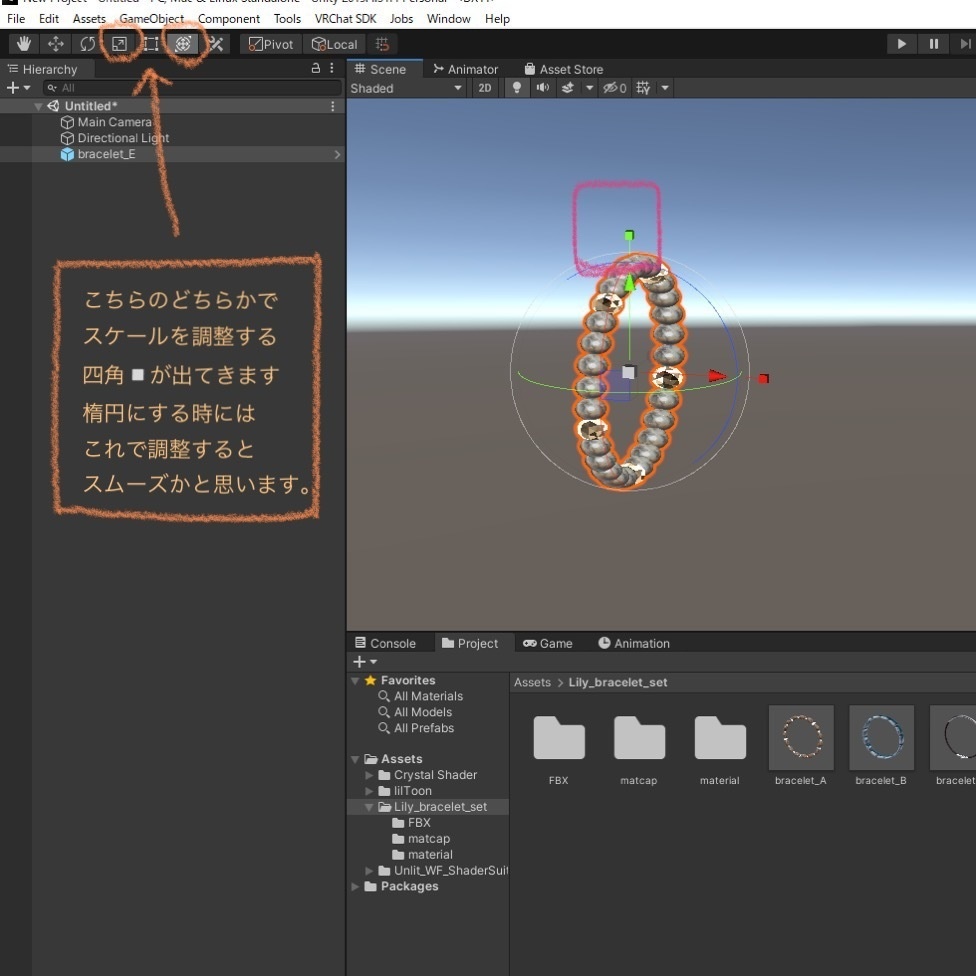Open Hierarchy panel options menu

[332, 68]
